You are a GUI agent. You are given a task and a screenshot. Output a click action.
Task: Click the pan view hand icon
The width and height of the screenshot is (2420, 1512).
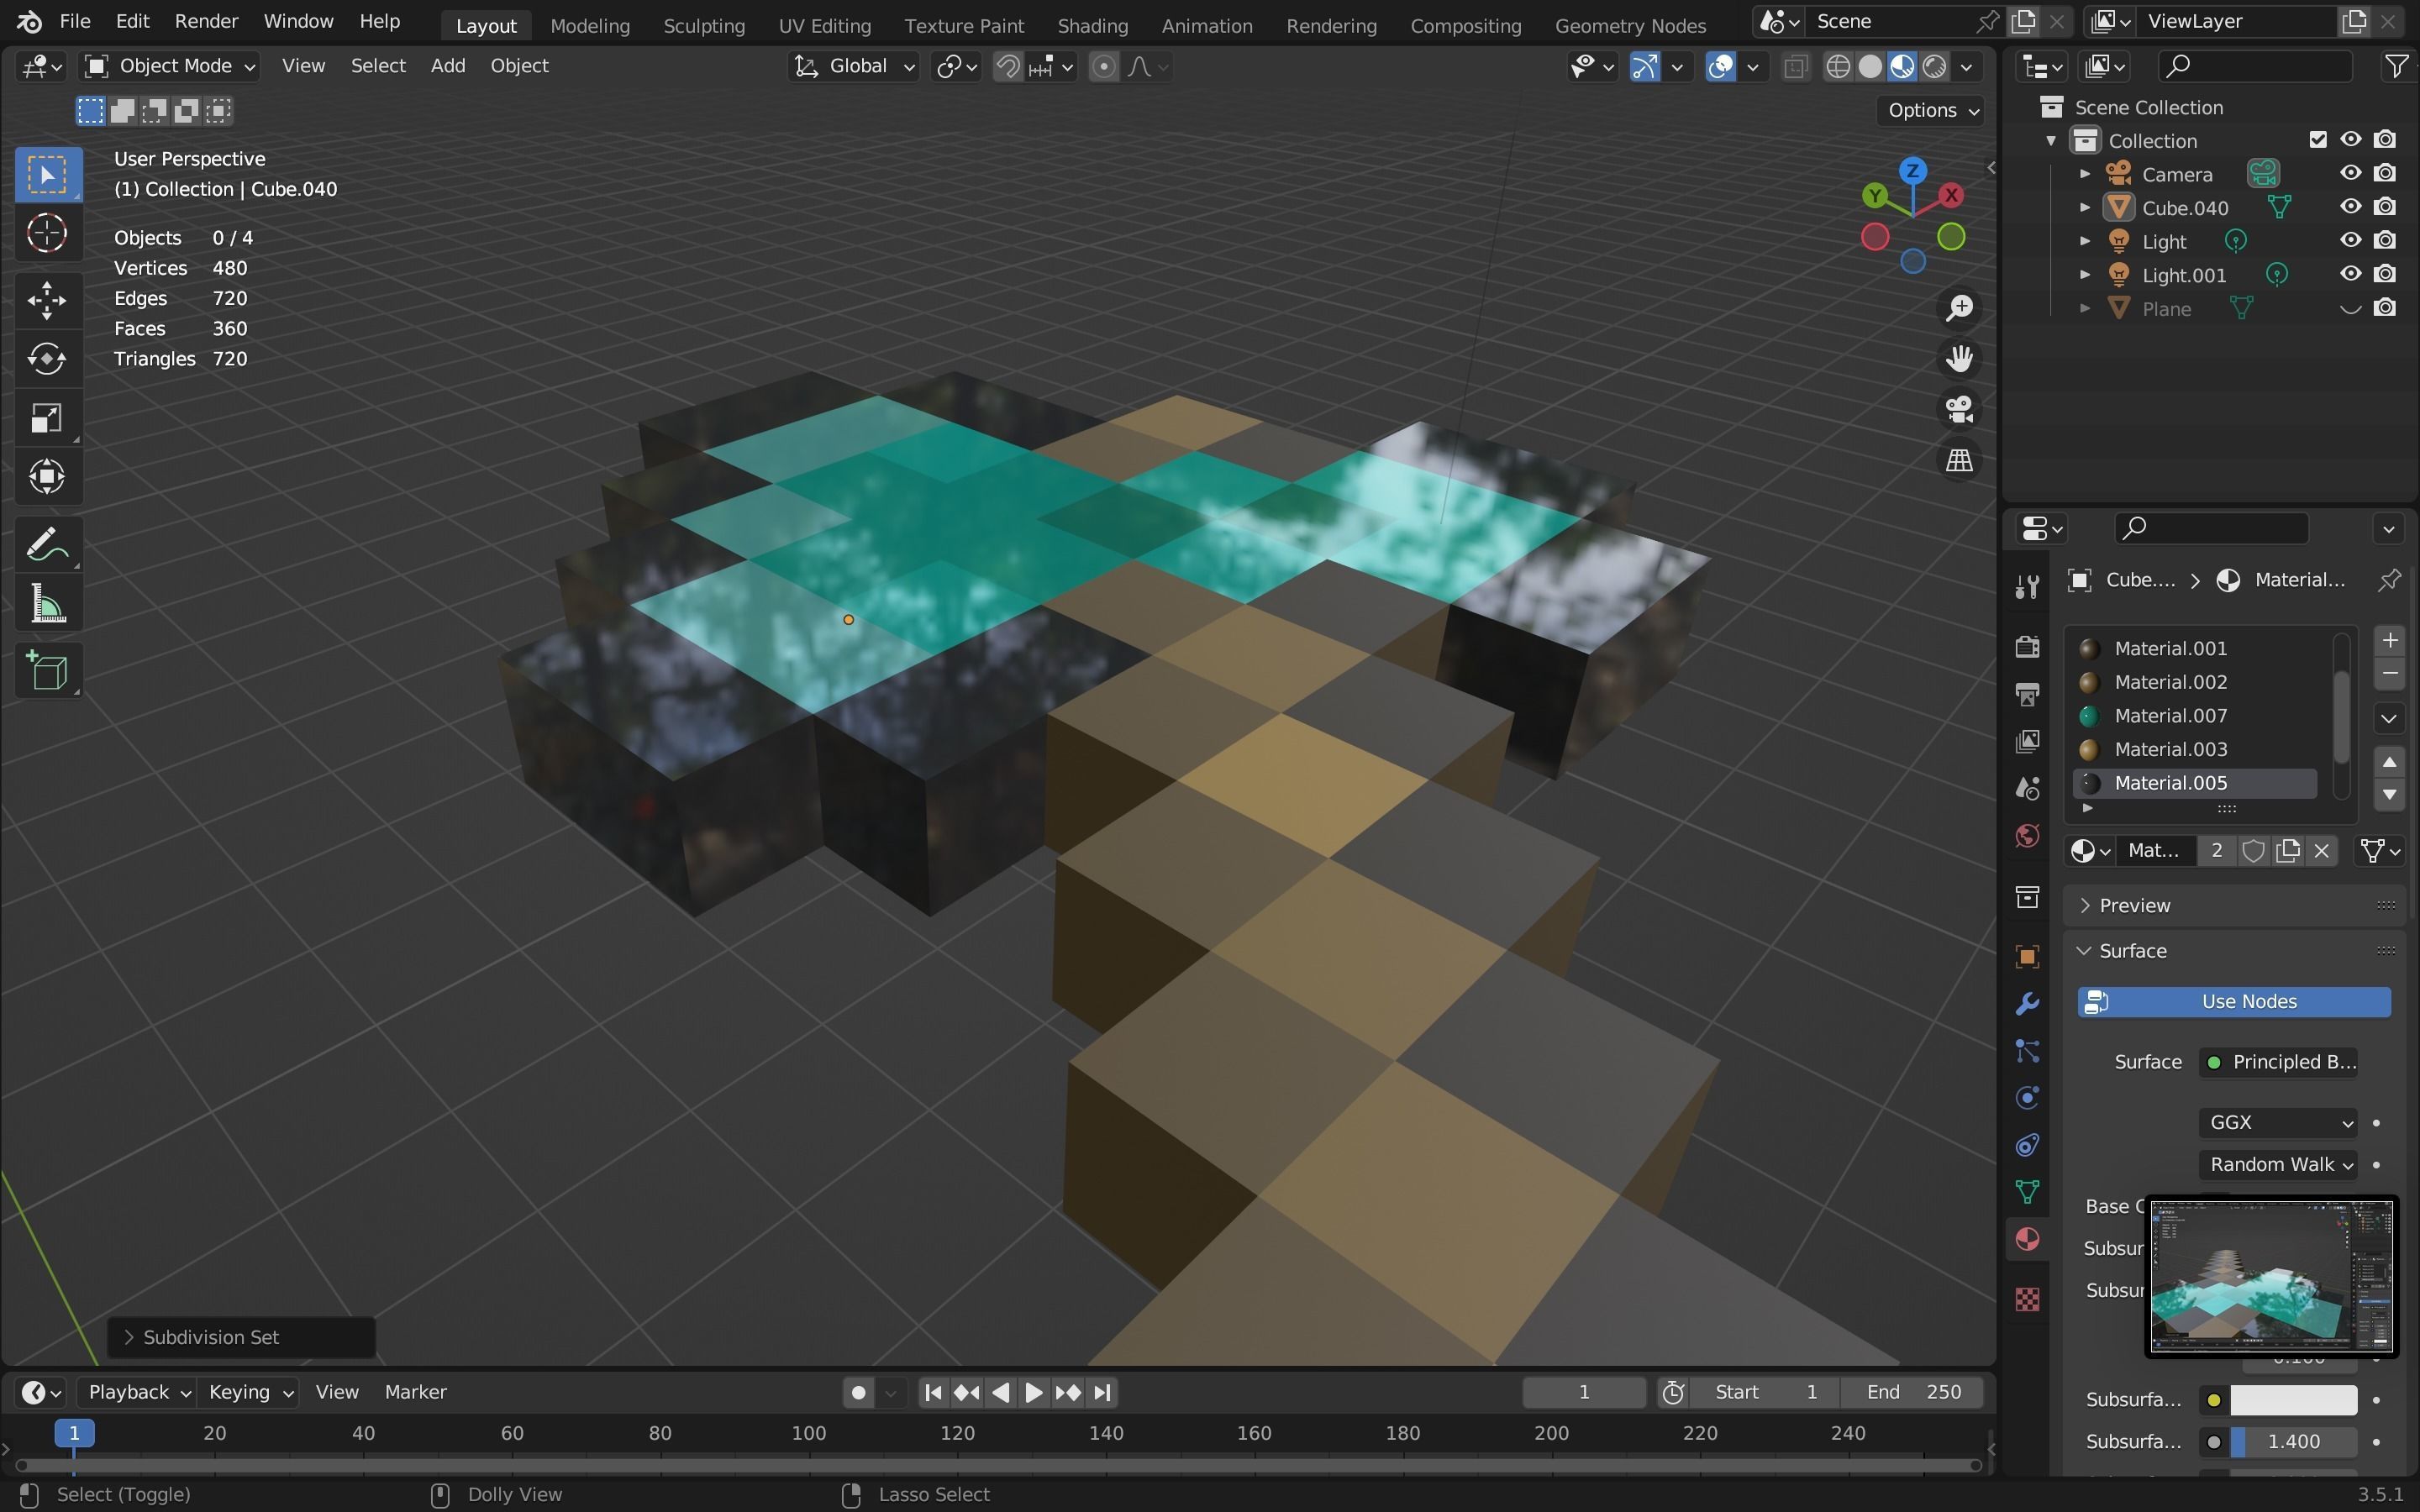pos(1959,358)
